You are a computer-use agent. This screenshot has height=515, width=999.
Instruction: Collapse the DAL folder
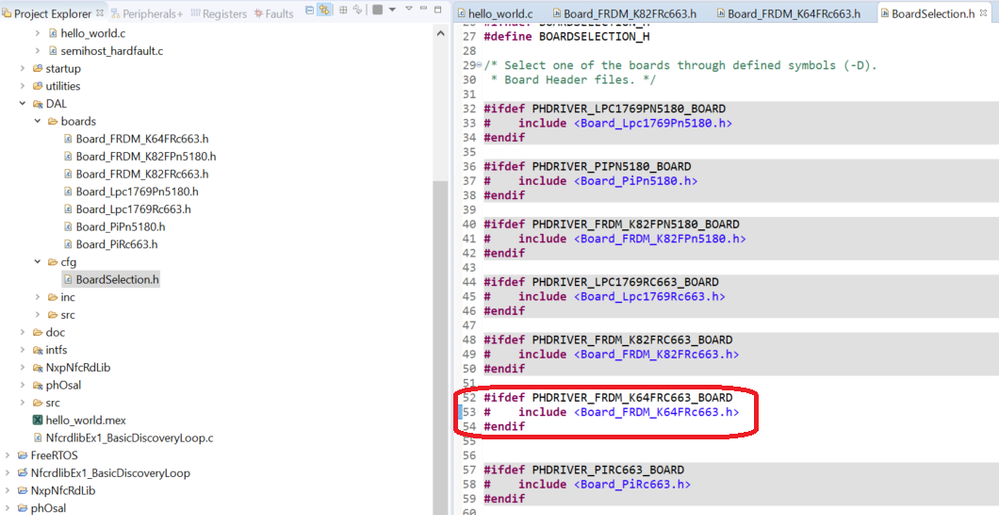coord(22,103)
